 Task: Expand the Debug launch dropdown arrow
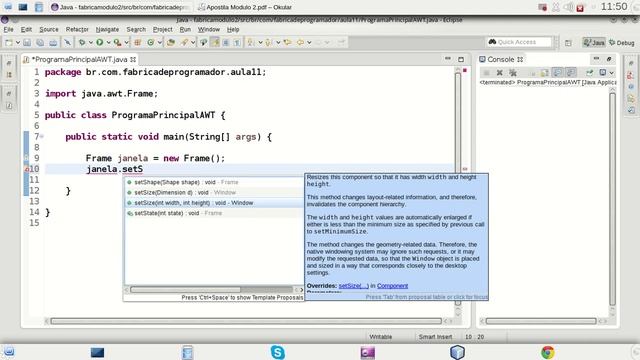[x=91, y=42]
